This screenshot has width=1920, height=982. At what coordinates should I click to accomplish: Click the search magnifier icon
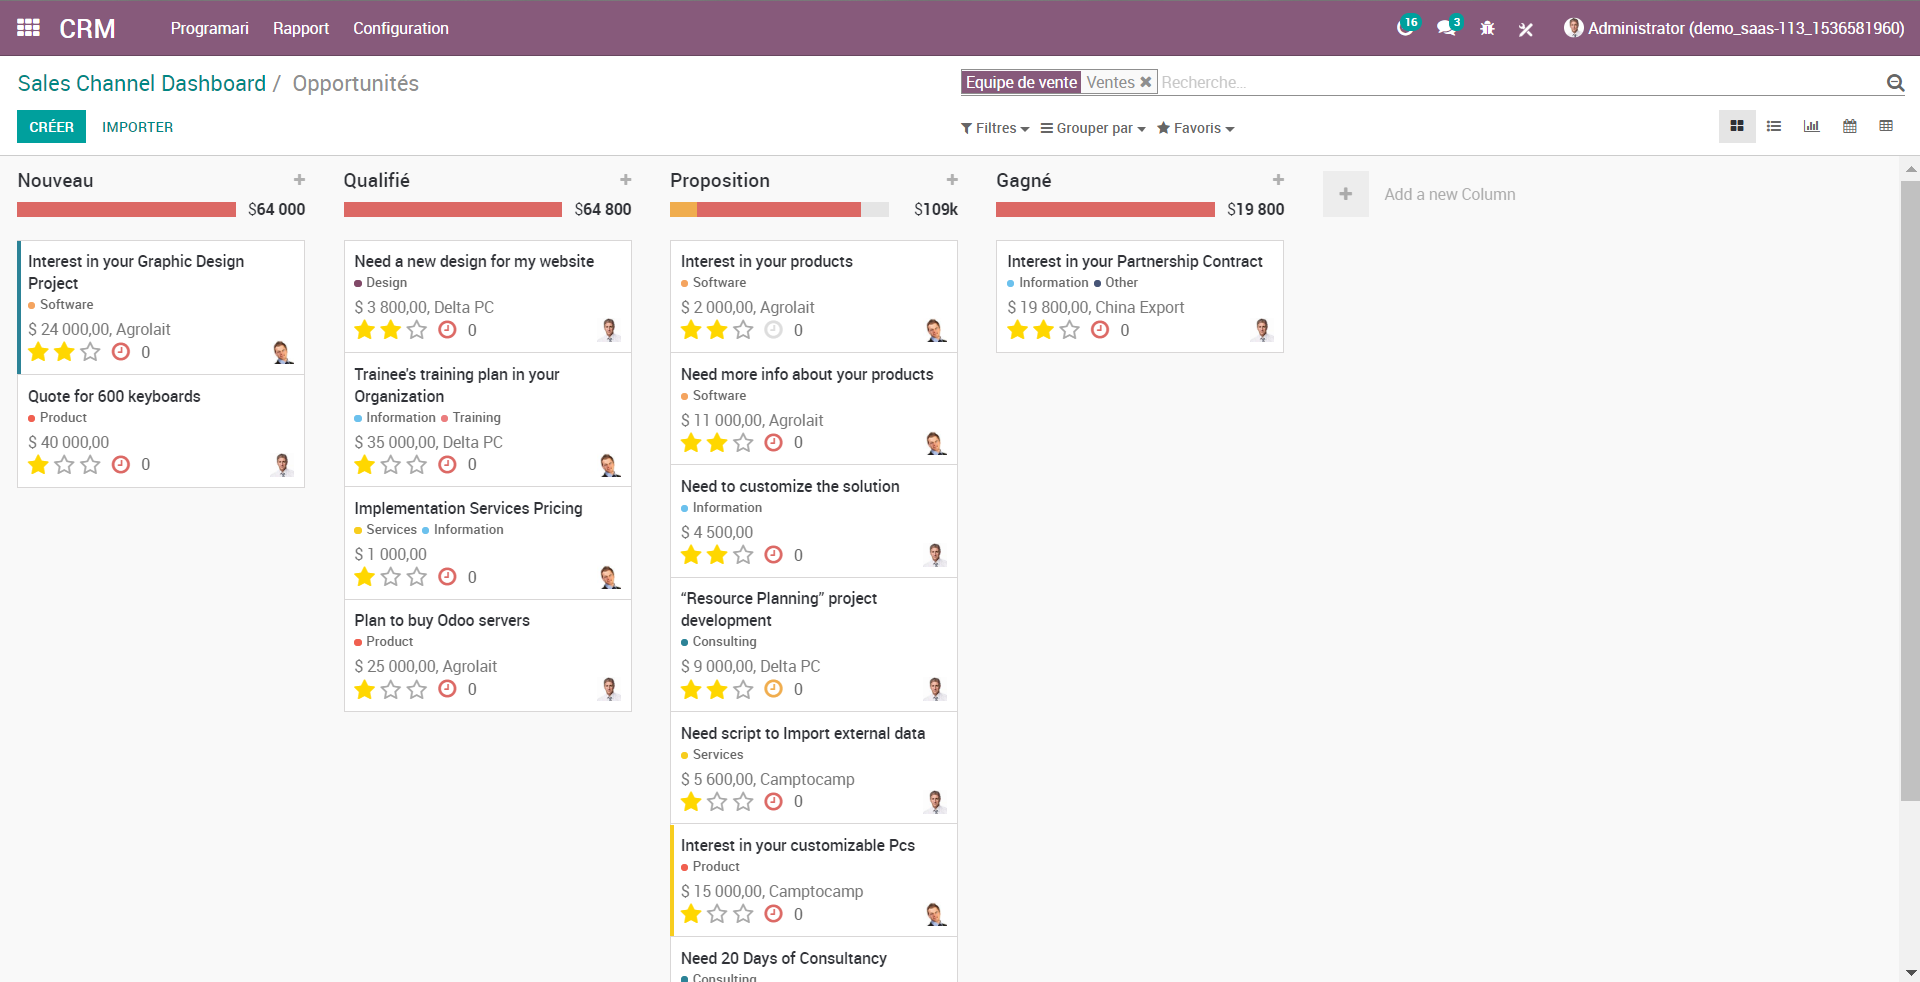pyautogui.click(x=1895, y=83)
